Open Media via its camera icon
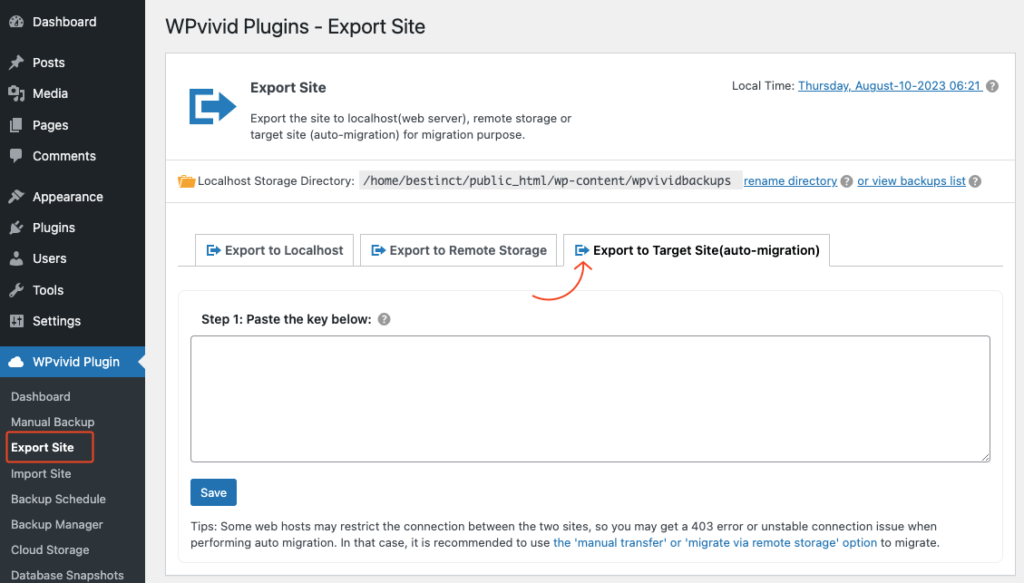Screen dimensions: 1024x583 (17, 93)
